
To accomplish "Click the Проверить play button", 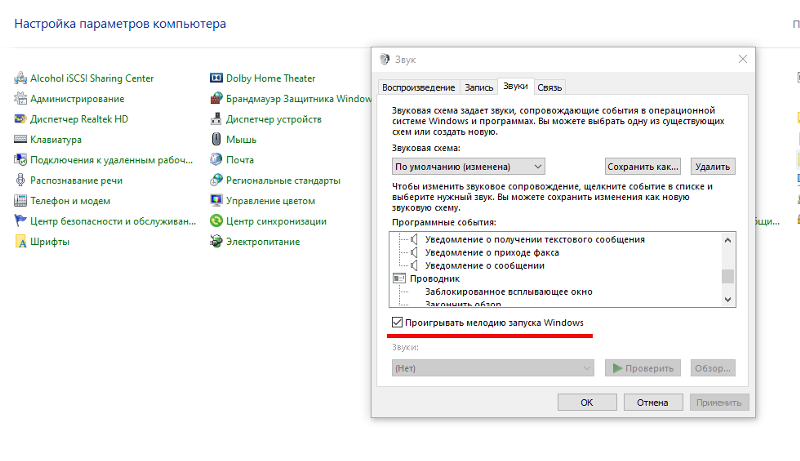I will tap(643, 368).
